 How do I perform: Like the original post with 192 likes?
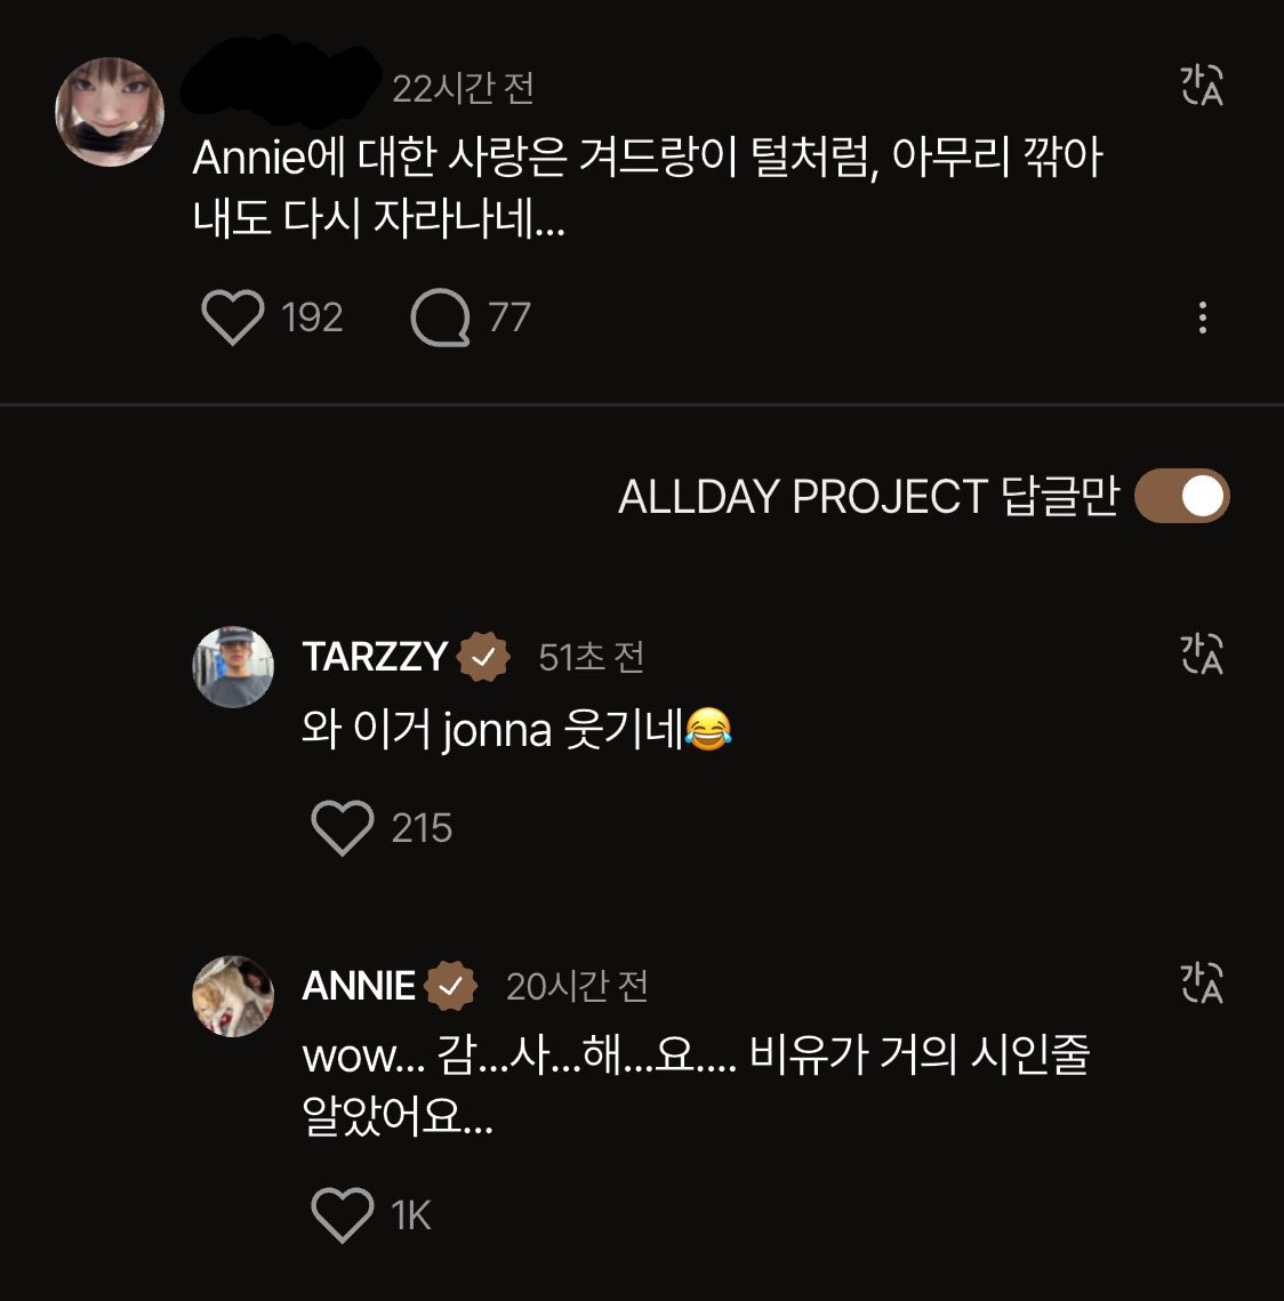pyautogui.click(x=232, y=317)
